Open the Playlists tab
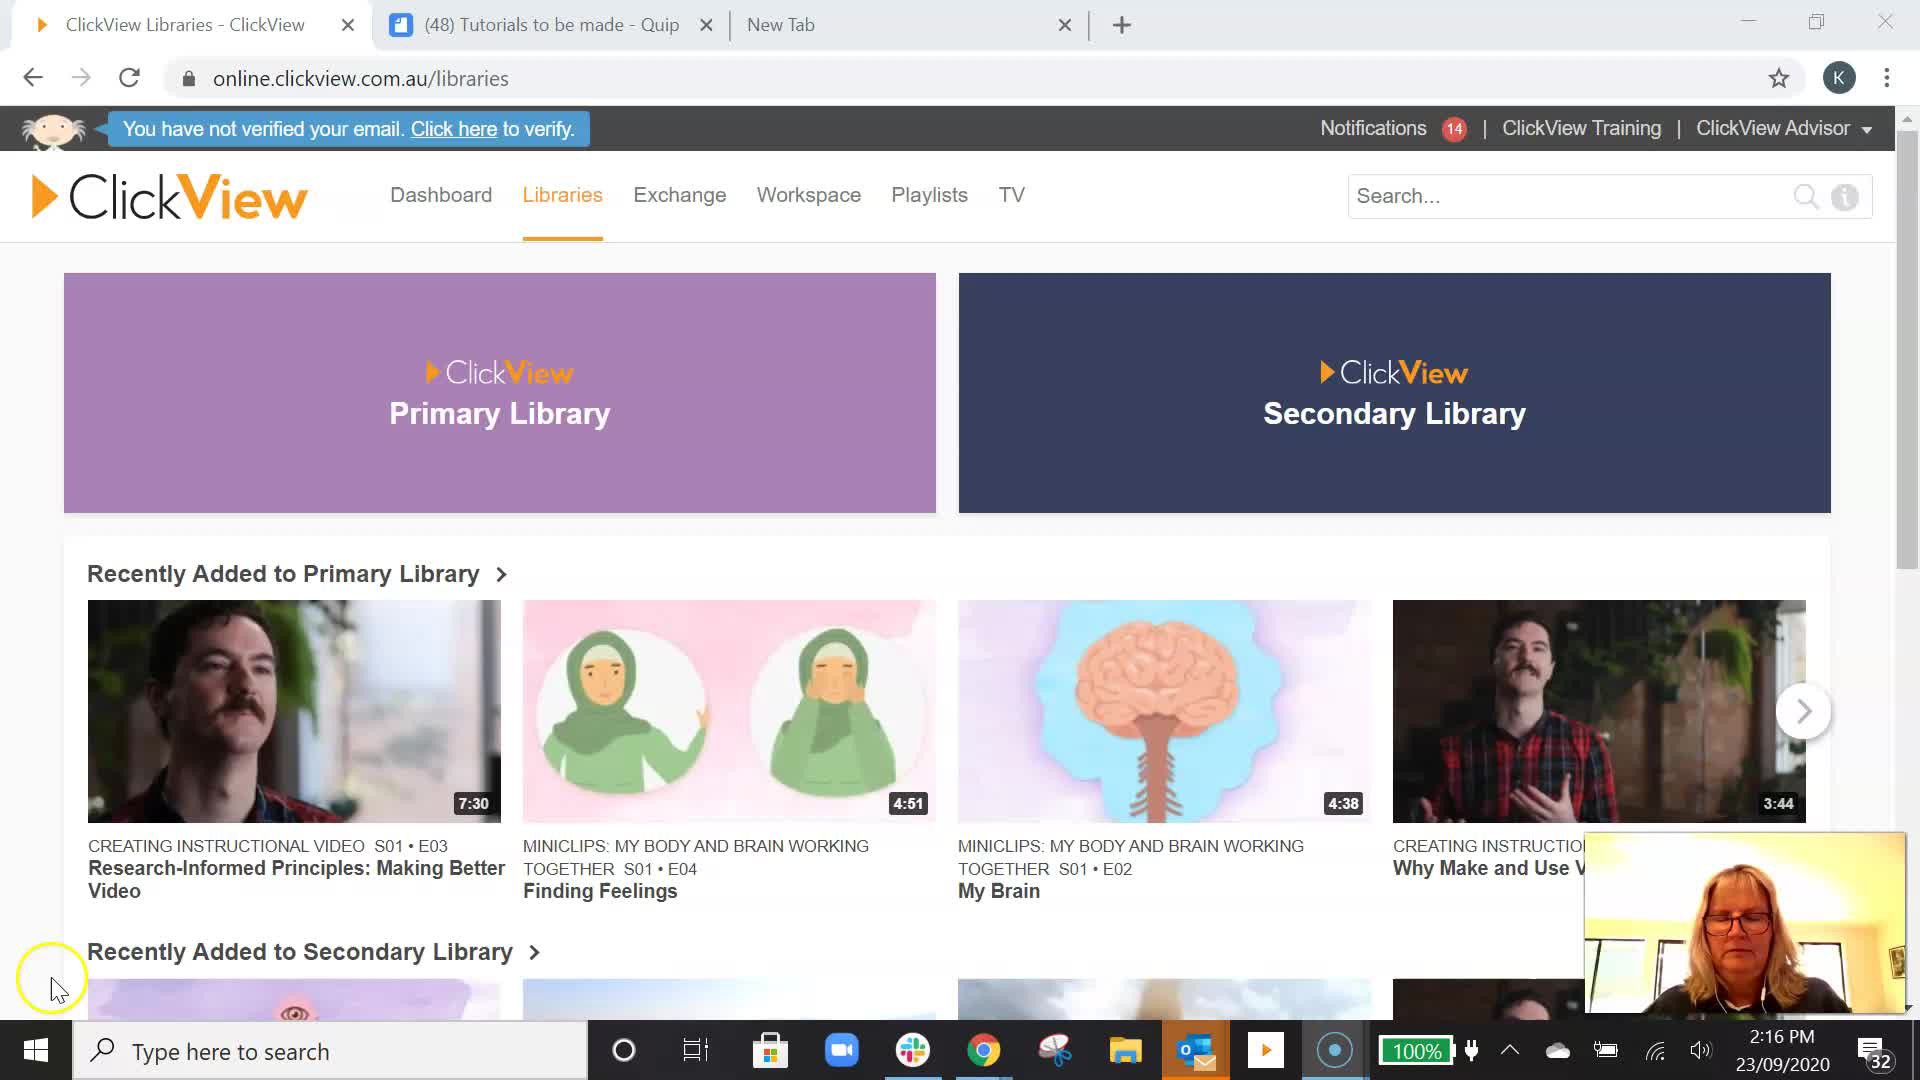 coord(930,195)
